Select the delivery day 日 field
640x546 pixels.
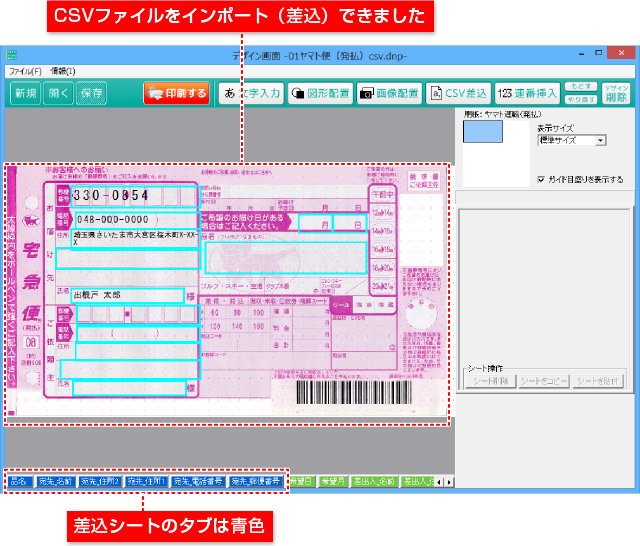[x=350, y=224]
